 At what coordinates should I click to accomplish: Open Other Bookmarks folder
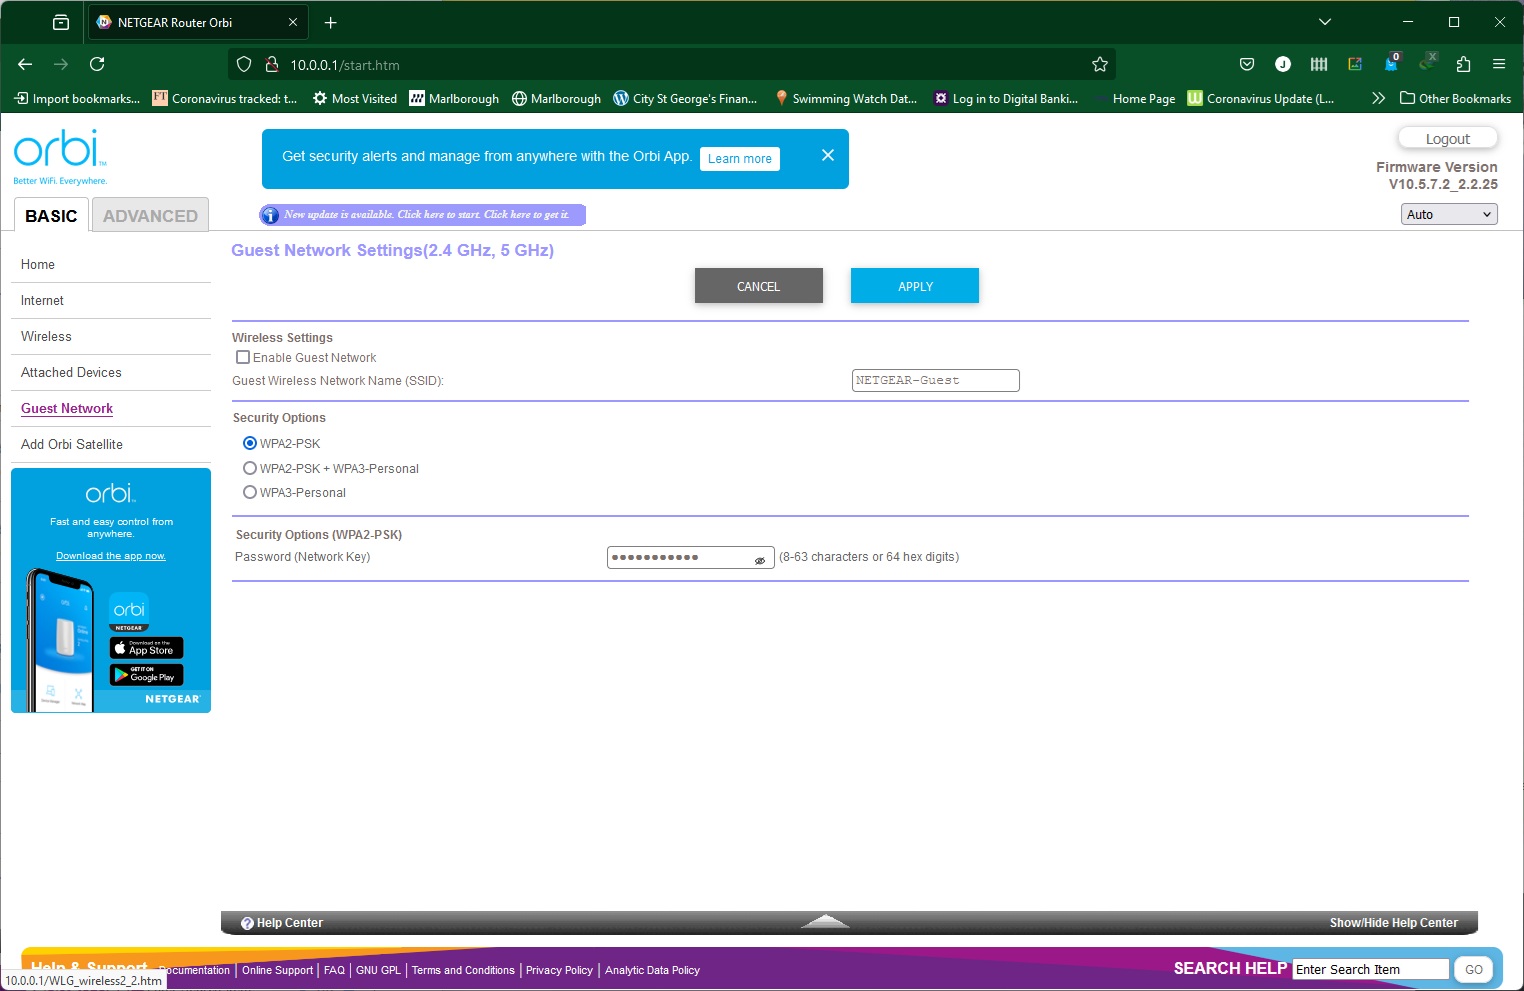[x=1455, y=98]
